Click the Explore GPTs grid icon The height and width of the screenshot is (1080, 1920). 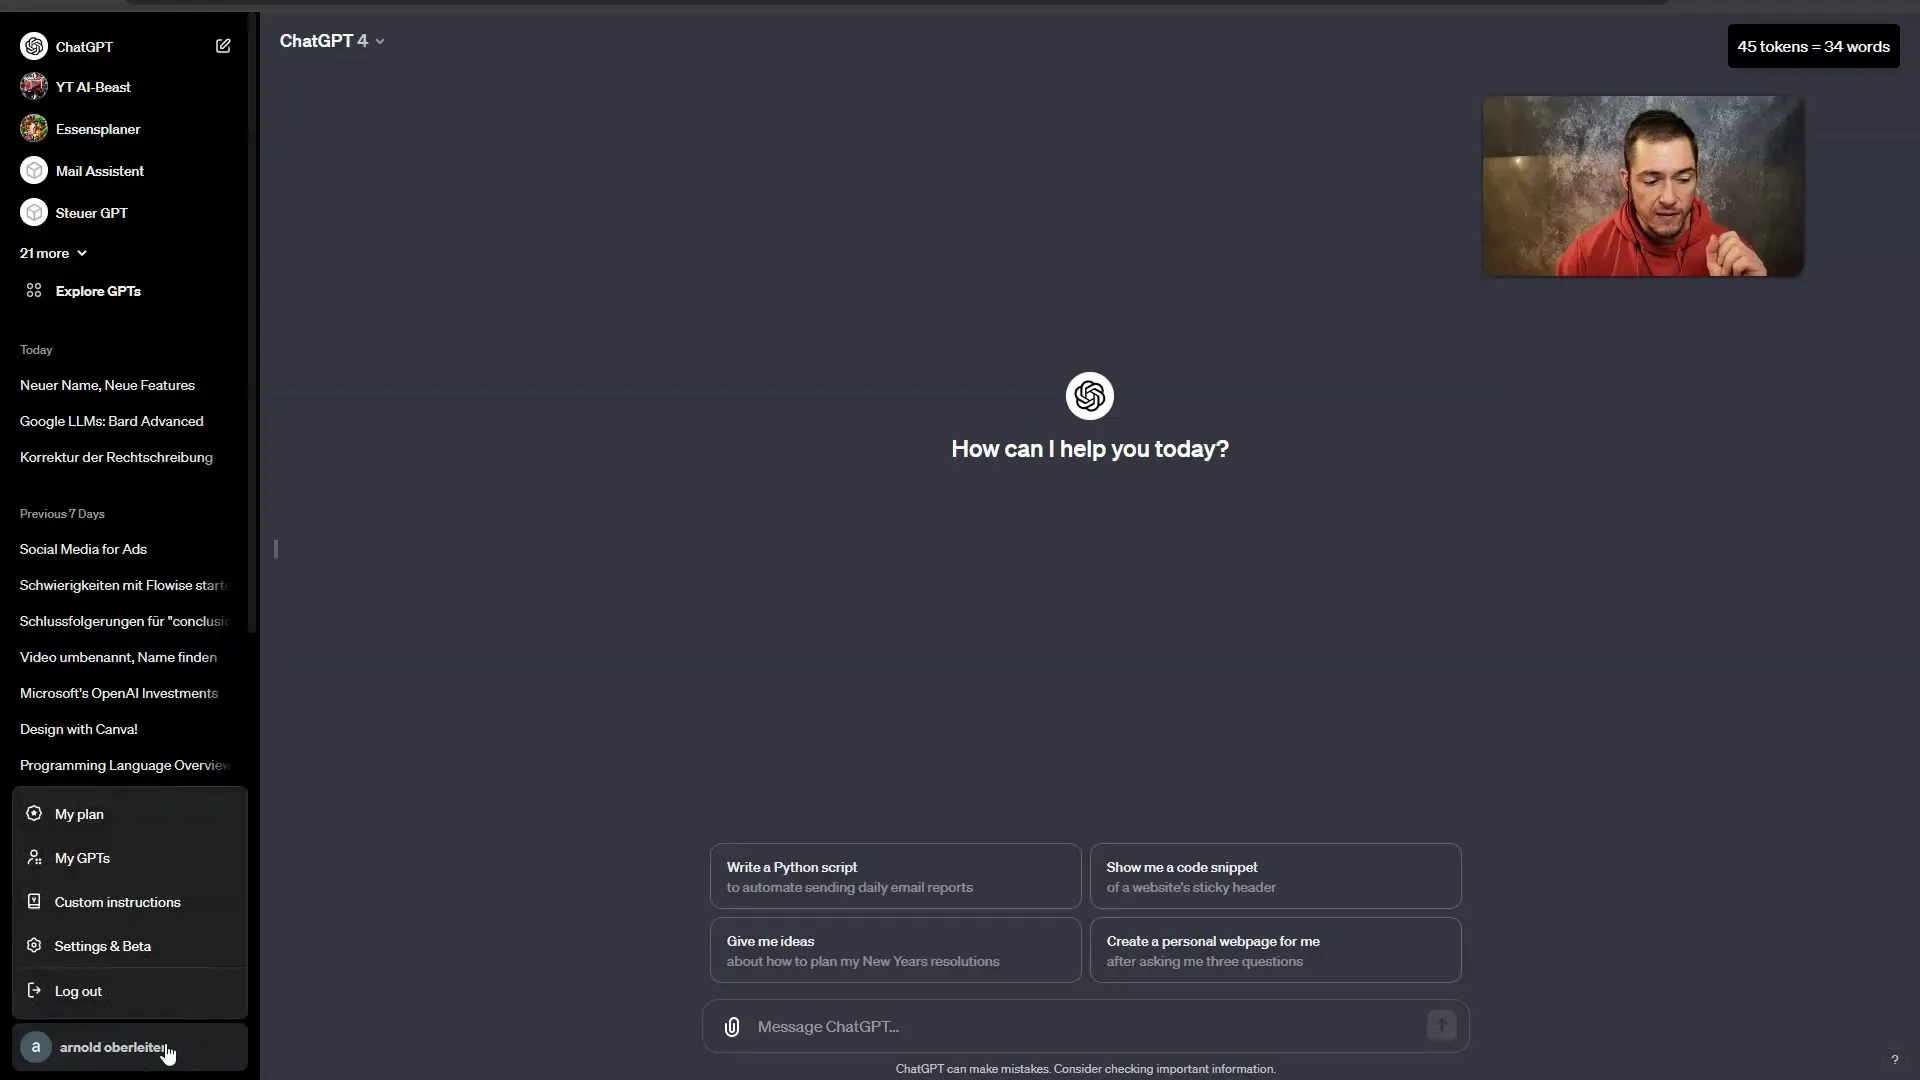tap(33, 289)
